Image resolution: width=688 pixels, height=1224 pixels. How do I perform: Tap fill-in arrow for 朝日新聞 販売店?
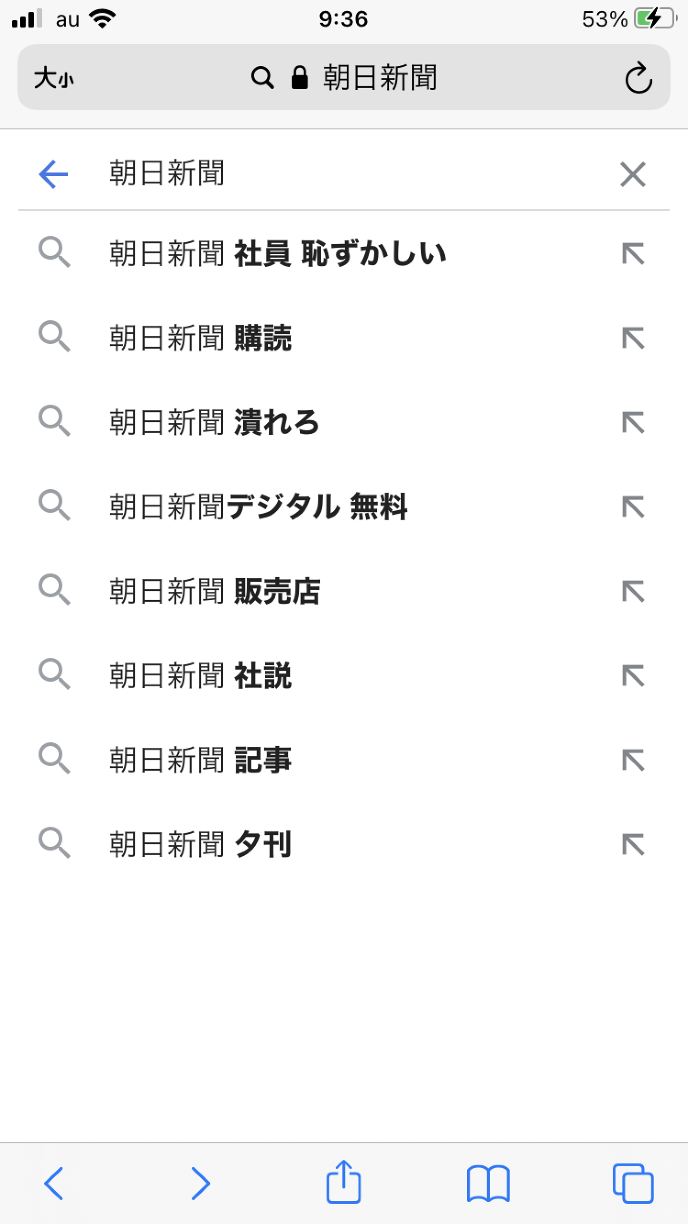tap(632, 592)
